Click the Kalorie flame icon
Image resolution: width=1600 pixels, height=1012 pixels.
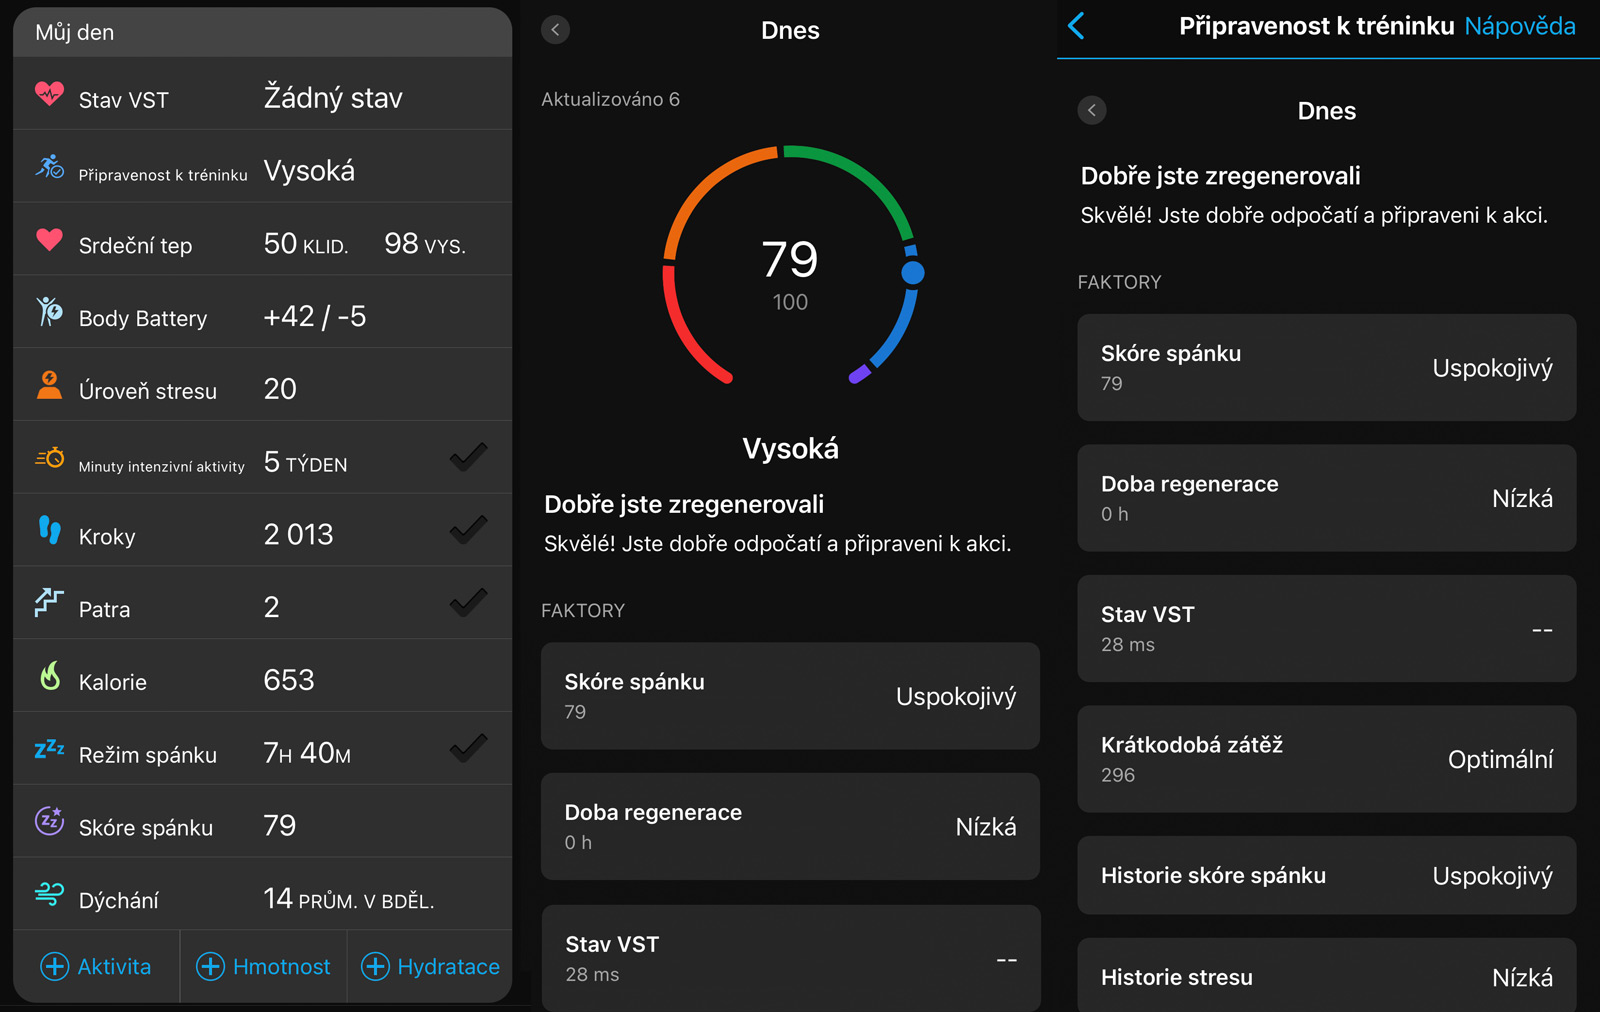tap(49, 676)
